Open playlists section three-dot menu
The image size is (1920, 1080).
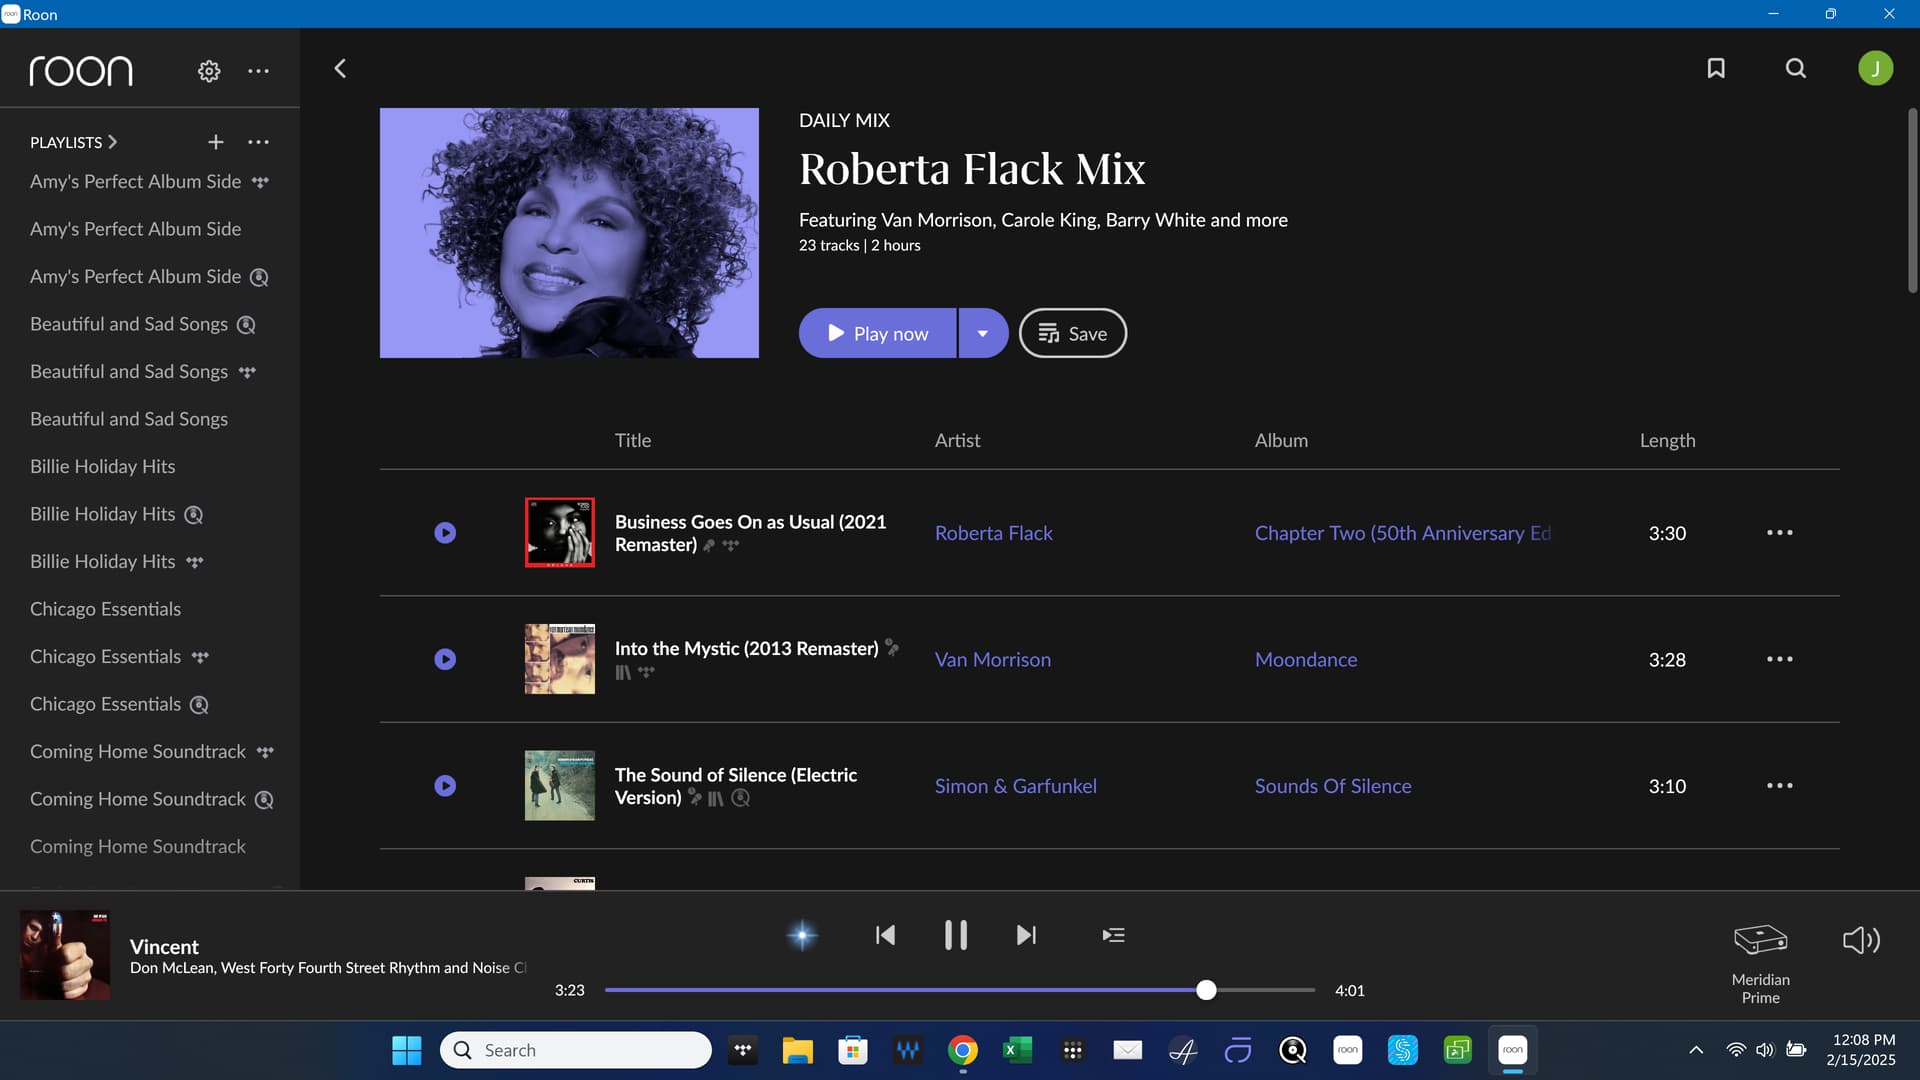point(258,142)
